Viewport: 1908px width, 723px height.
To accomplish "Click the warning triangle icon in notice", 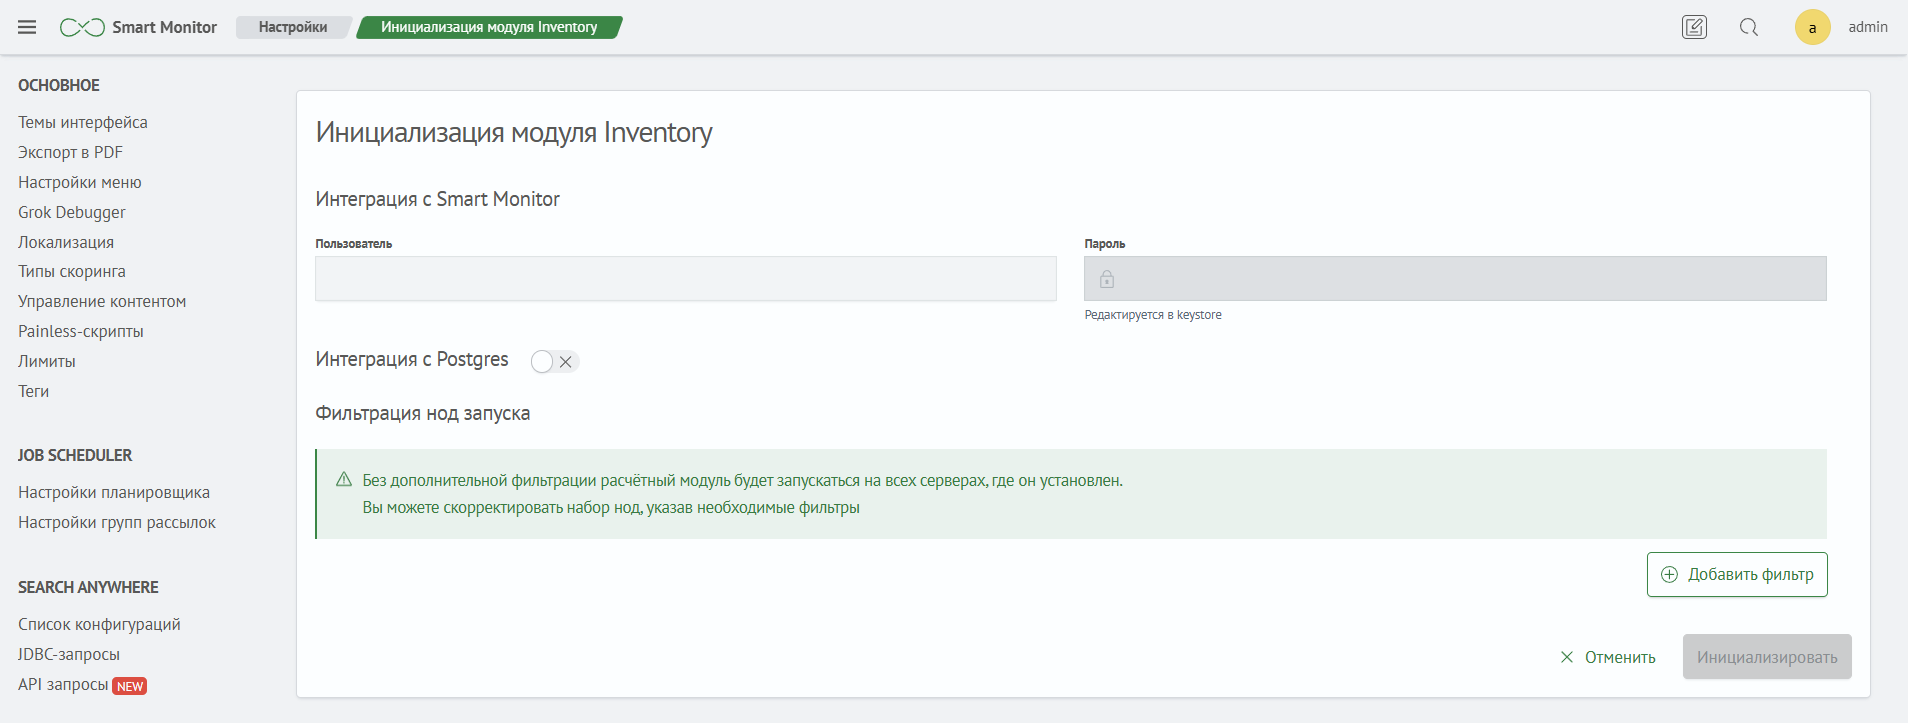I will (344, 480).
